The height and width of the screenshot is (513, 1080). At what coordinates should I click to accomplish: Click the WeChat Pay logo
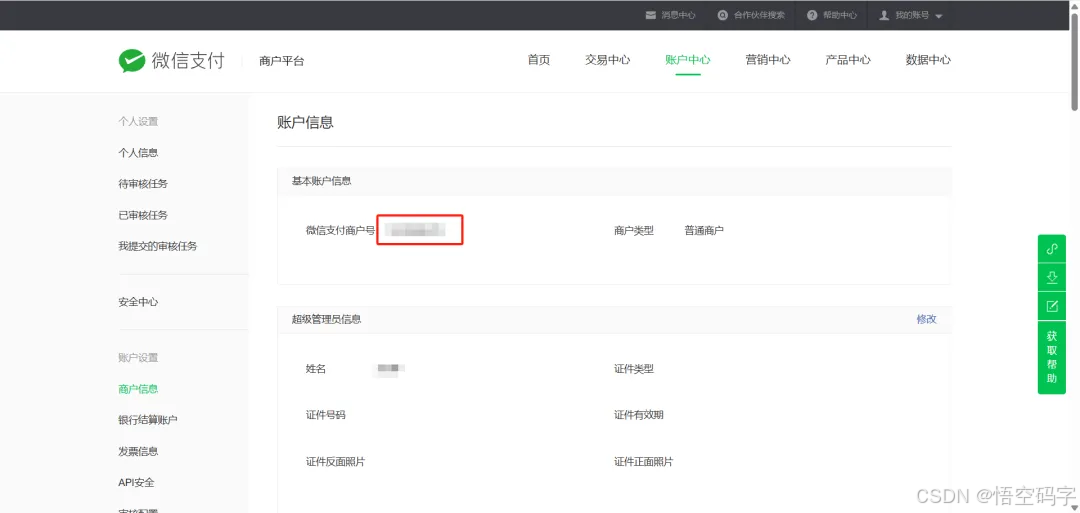(172, 61)
